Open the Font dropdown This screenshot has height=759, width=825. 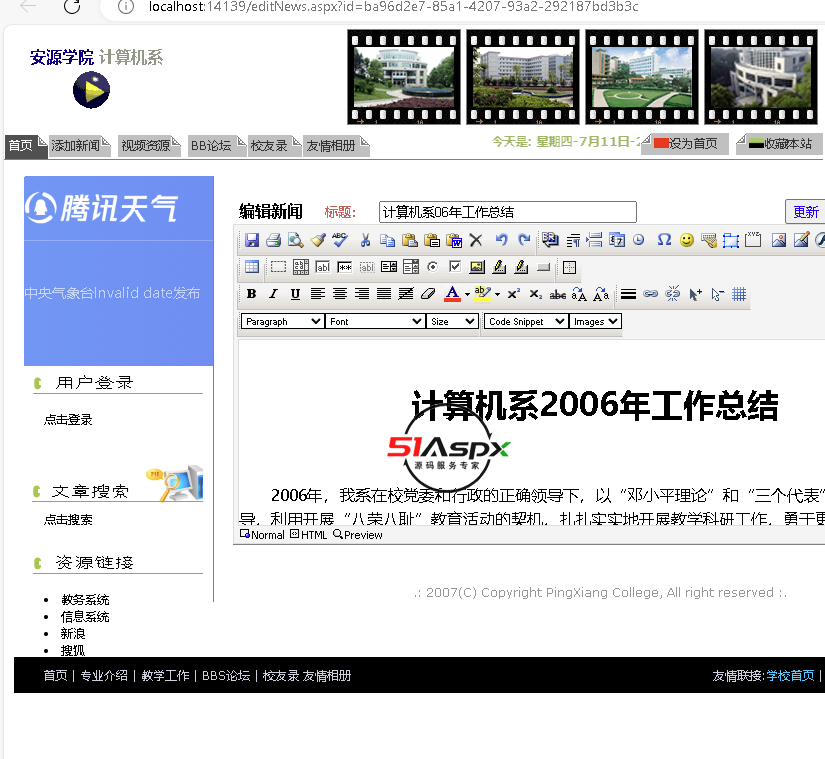coord(375,321)
